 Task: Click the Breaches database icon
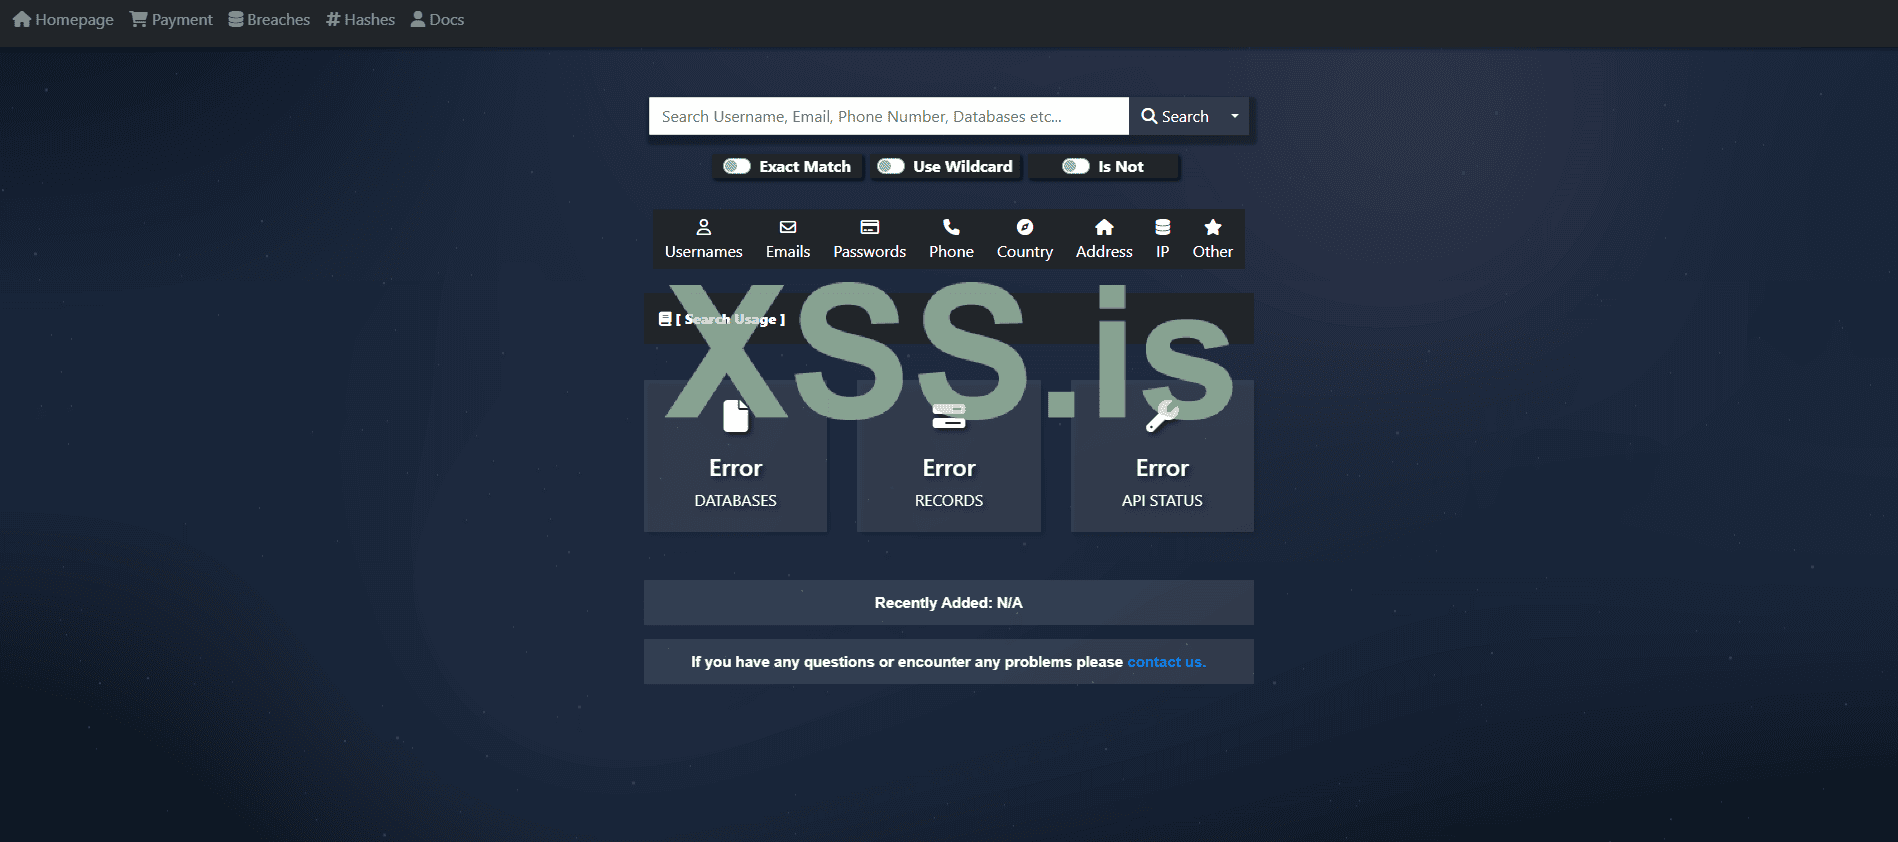point(236,19)
